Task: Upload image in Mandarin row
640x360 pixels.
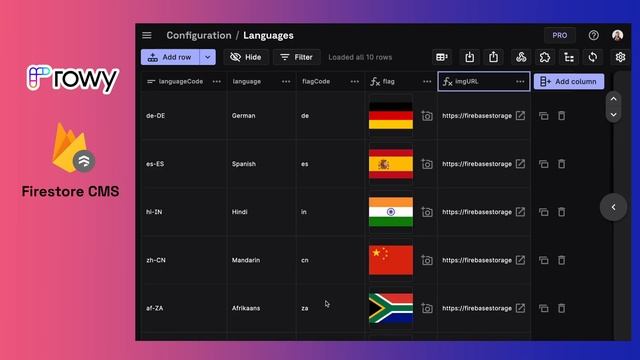Action: [427, 260]
